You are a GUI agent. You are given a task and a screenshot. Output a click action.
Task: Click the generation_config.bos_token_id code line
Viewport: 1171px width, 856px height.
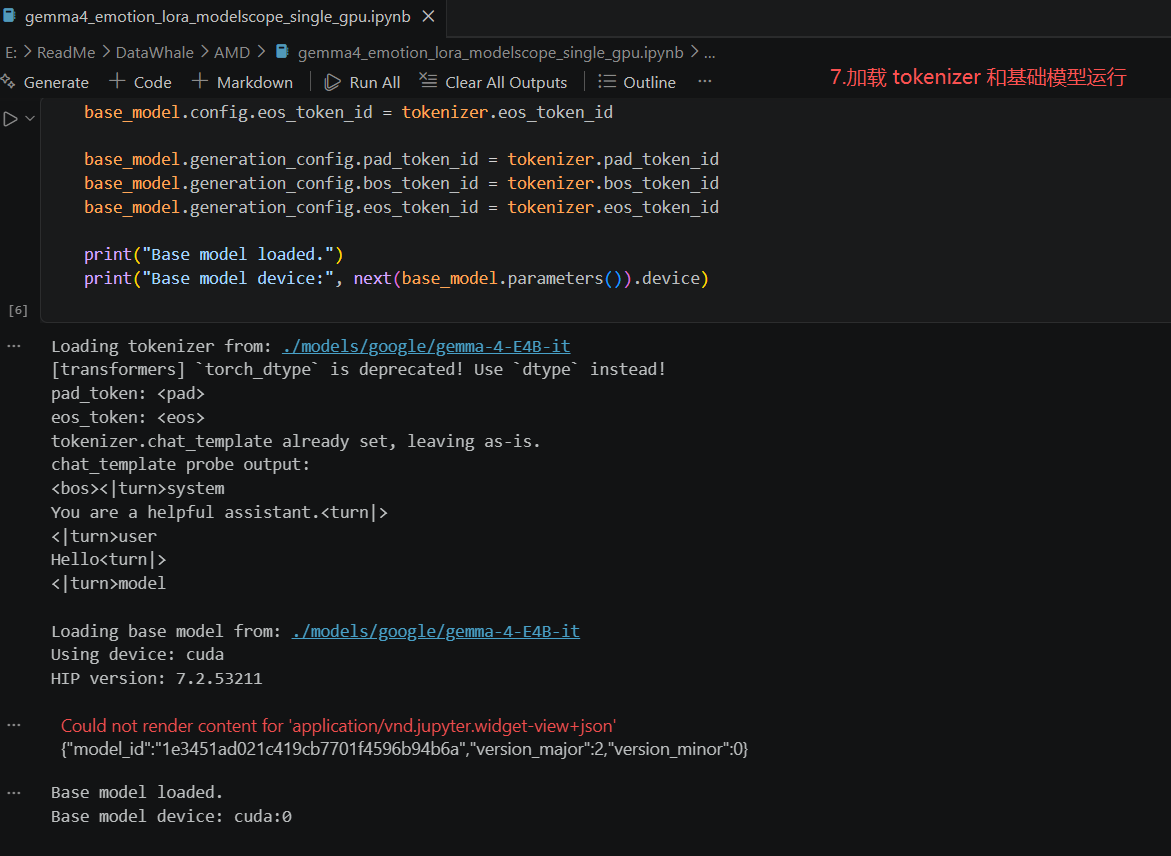pos(401,183)
